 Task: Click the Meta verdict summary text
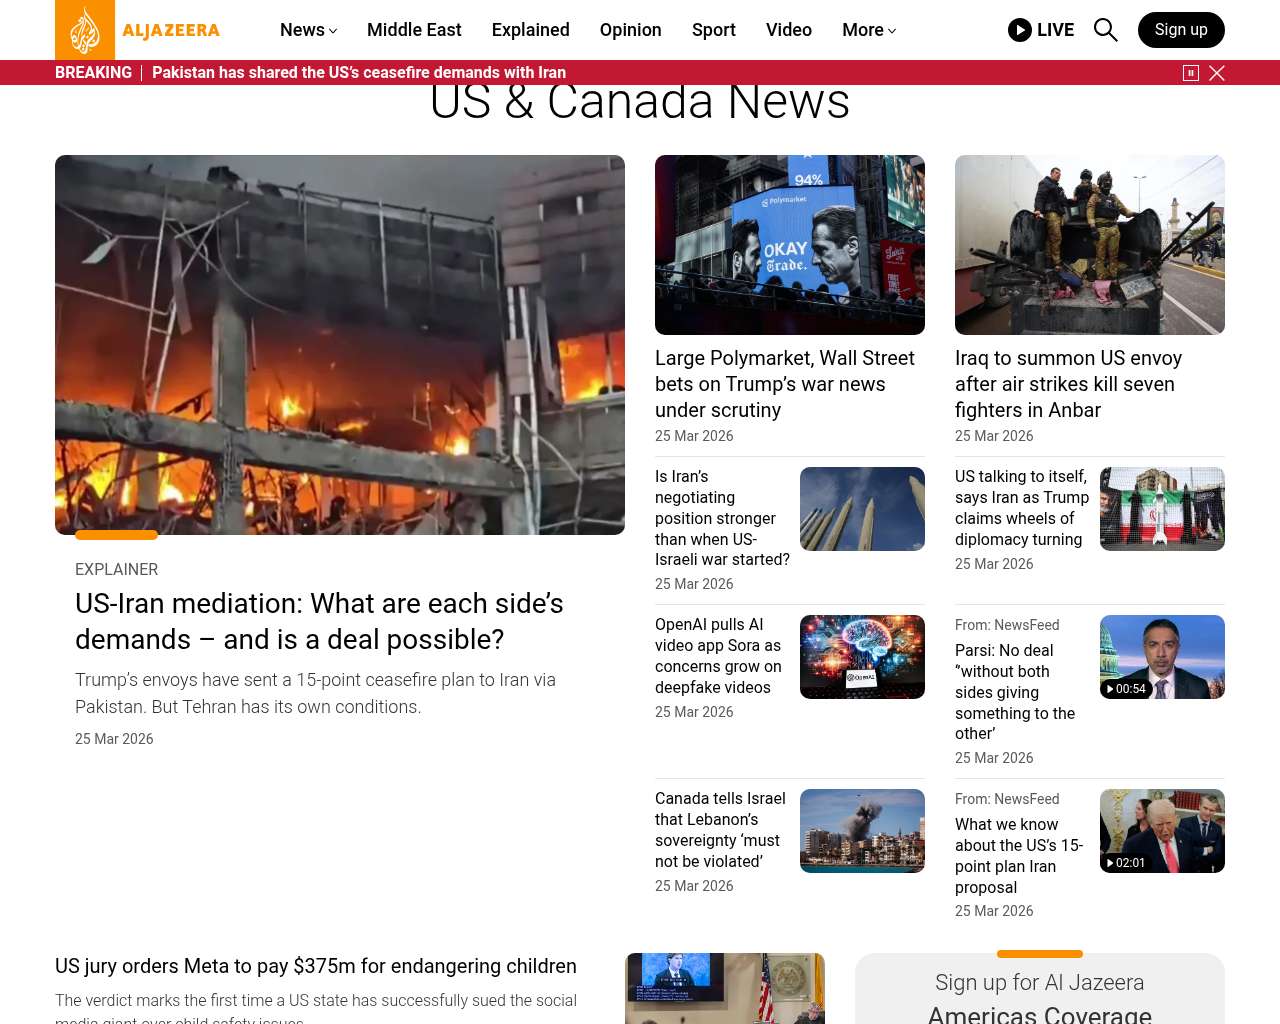point(316,1008)
